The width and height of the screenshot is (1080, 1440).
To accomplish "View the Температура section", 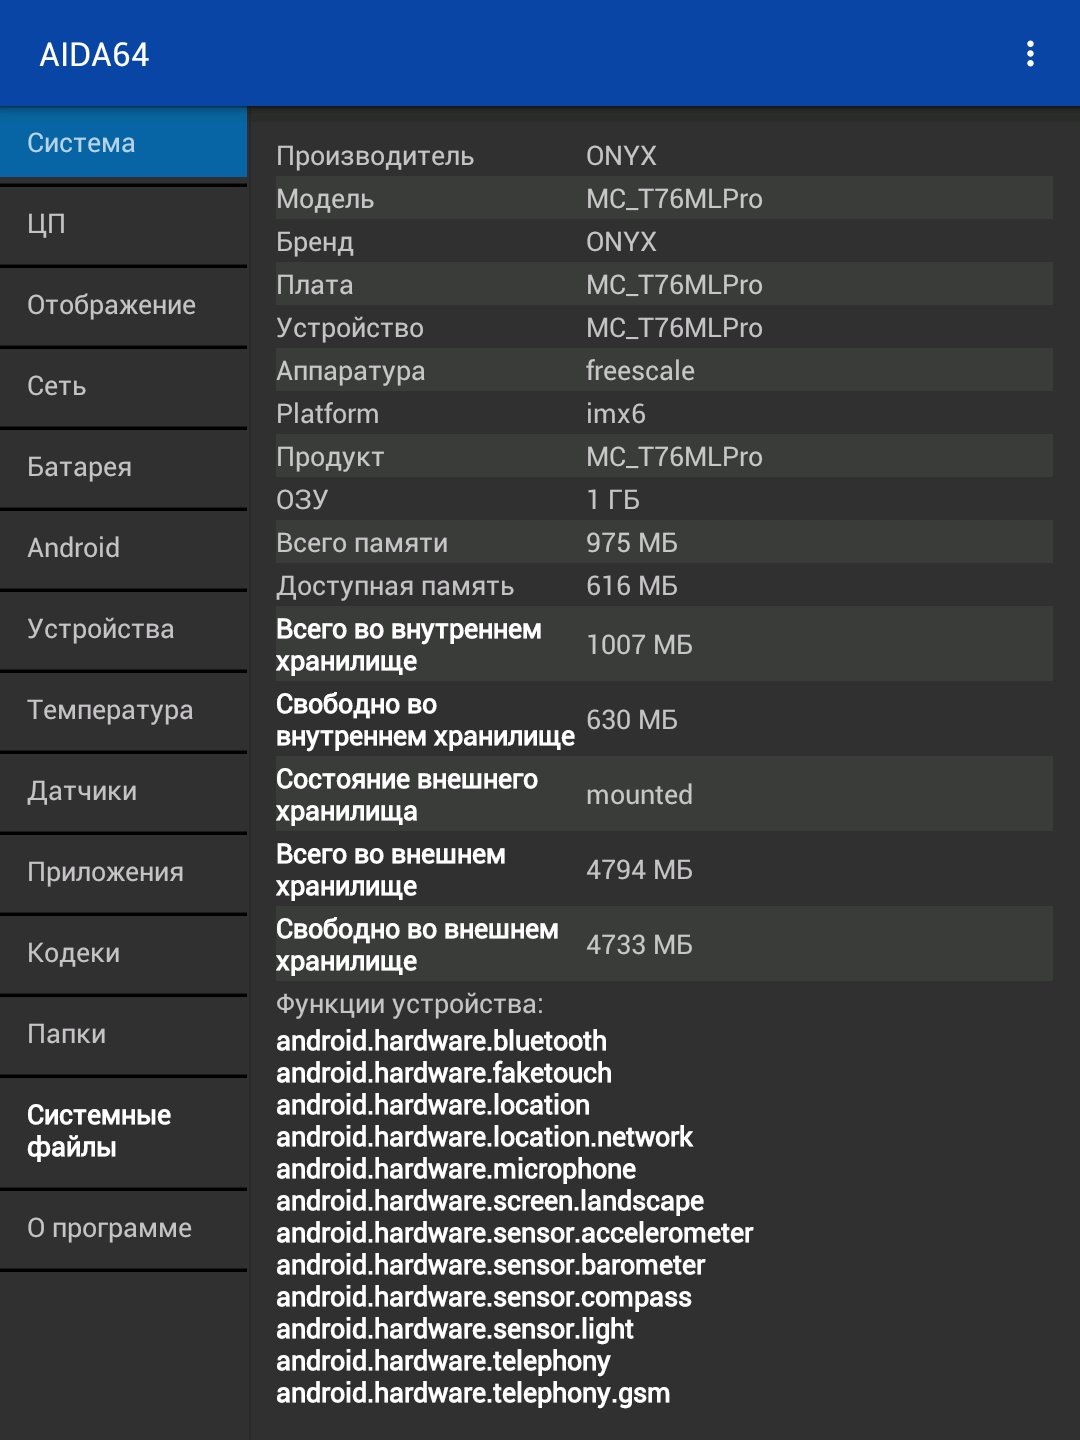I will (x=123, y=710).
